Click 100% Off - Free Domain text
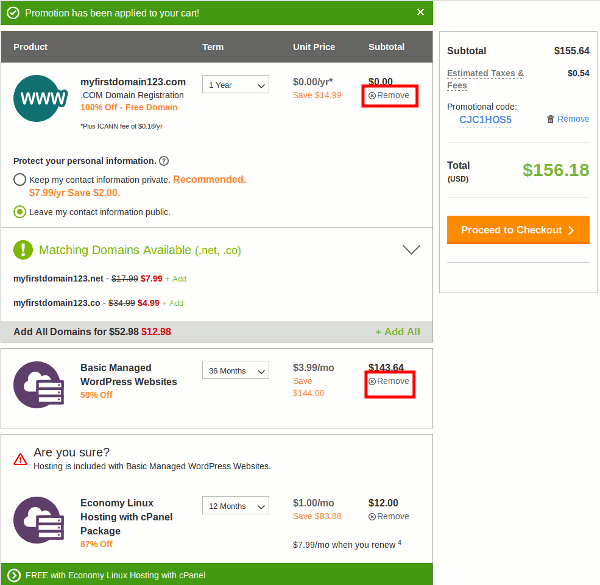 click(x=129, y=108)
